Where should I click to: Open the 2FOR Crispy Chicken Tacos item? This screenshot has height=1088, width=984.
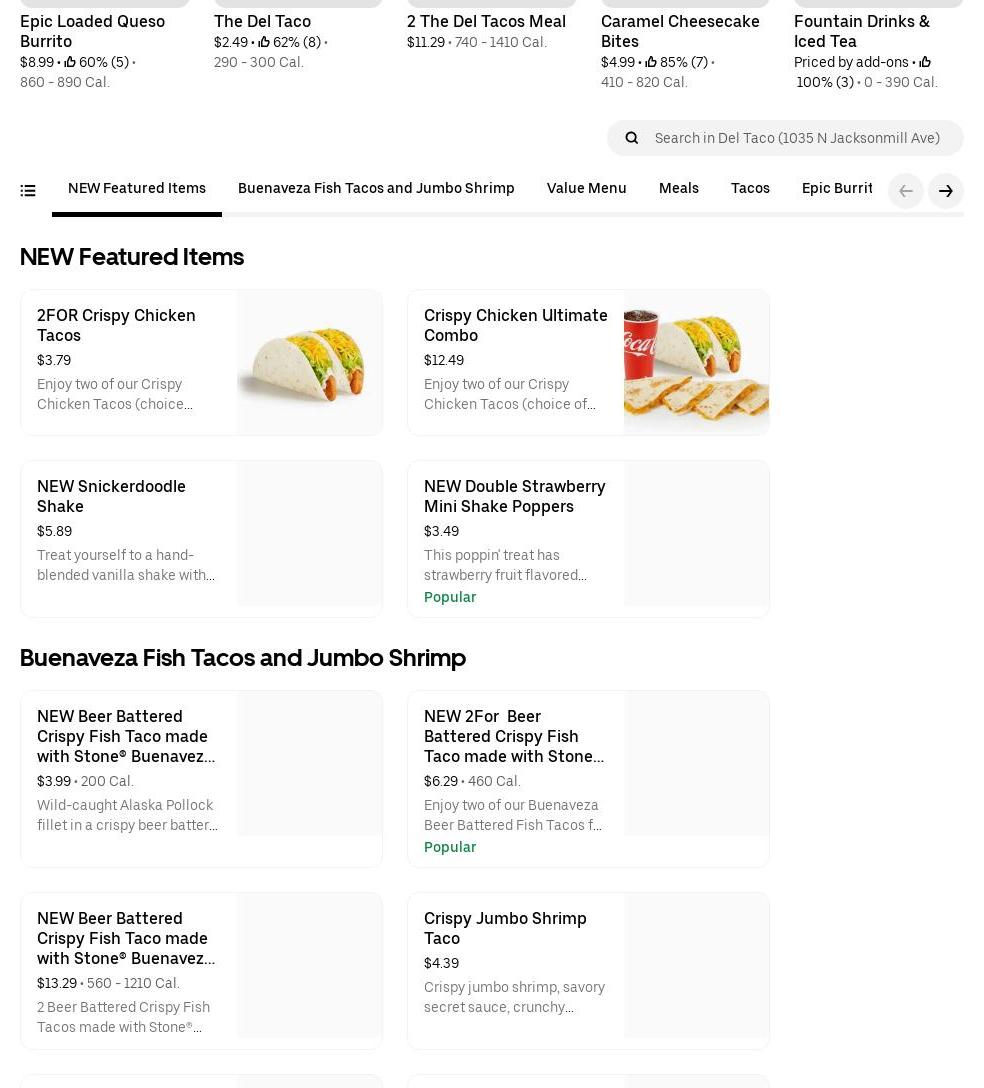point(116,325)
